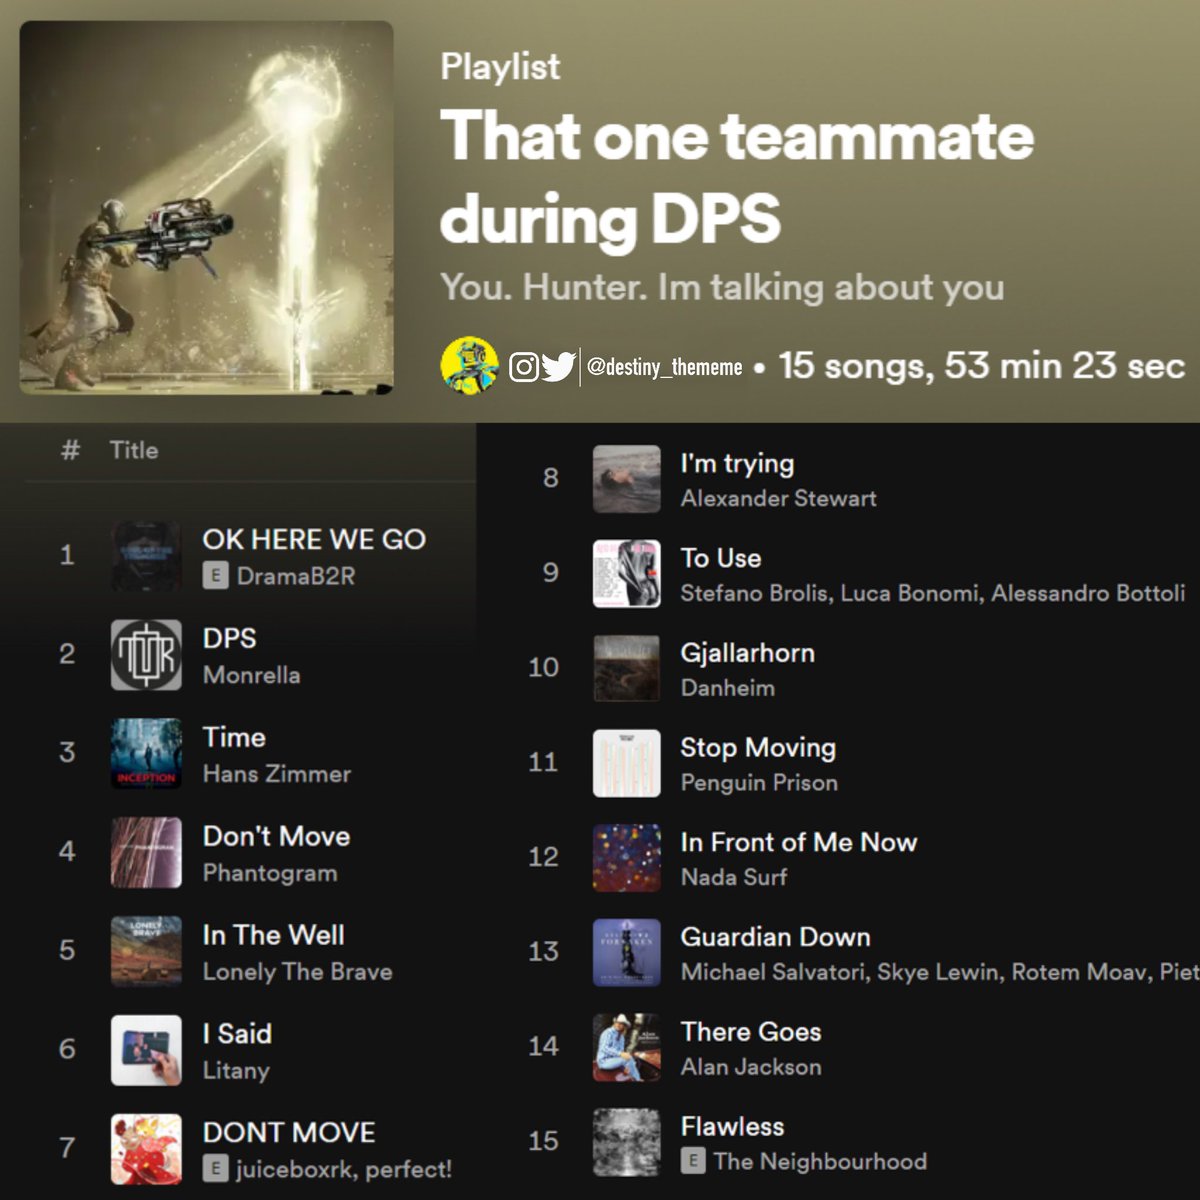Click album art for Don't Move by Phantogram
Image resolution: width=1200 pixels, height=1200 pixels.
146,852
